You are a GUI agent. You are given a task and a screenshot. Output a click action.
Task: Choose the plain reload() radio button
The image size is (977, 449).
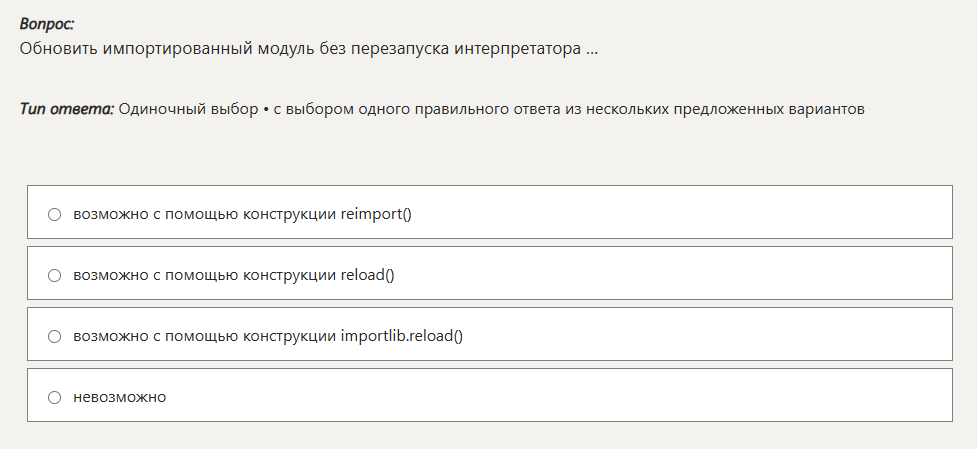tap(55, 275)
